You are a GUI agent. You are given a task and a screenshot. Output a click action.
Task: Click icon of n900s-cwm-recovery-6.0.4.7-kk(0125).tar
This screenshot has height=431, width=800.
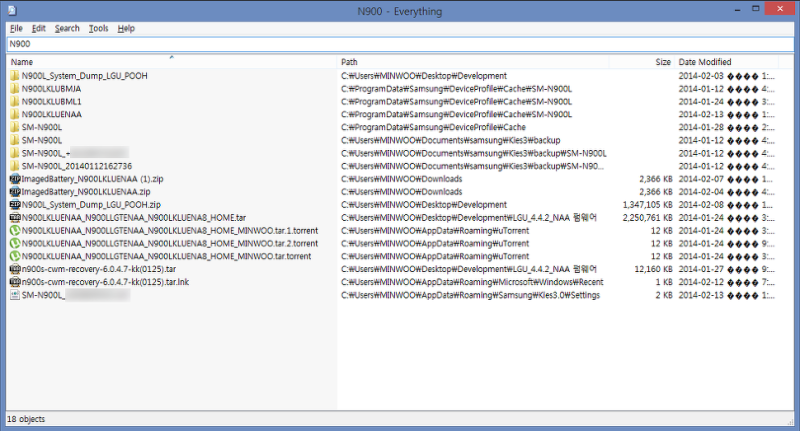pyautogui.click(x=15, y=269)
